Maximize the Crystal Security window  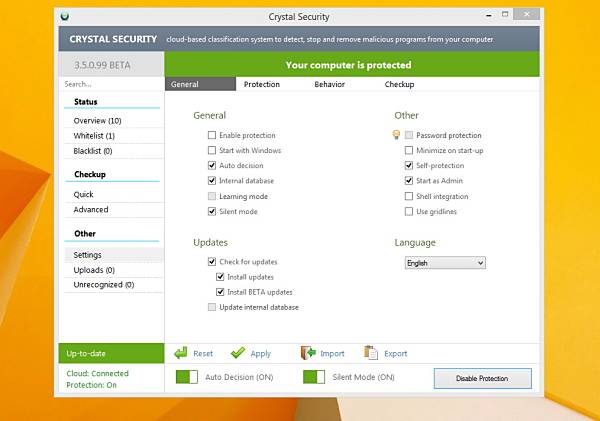point(505,15)
